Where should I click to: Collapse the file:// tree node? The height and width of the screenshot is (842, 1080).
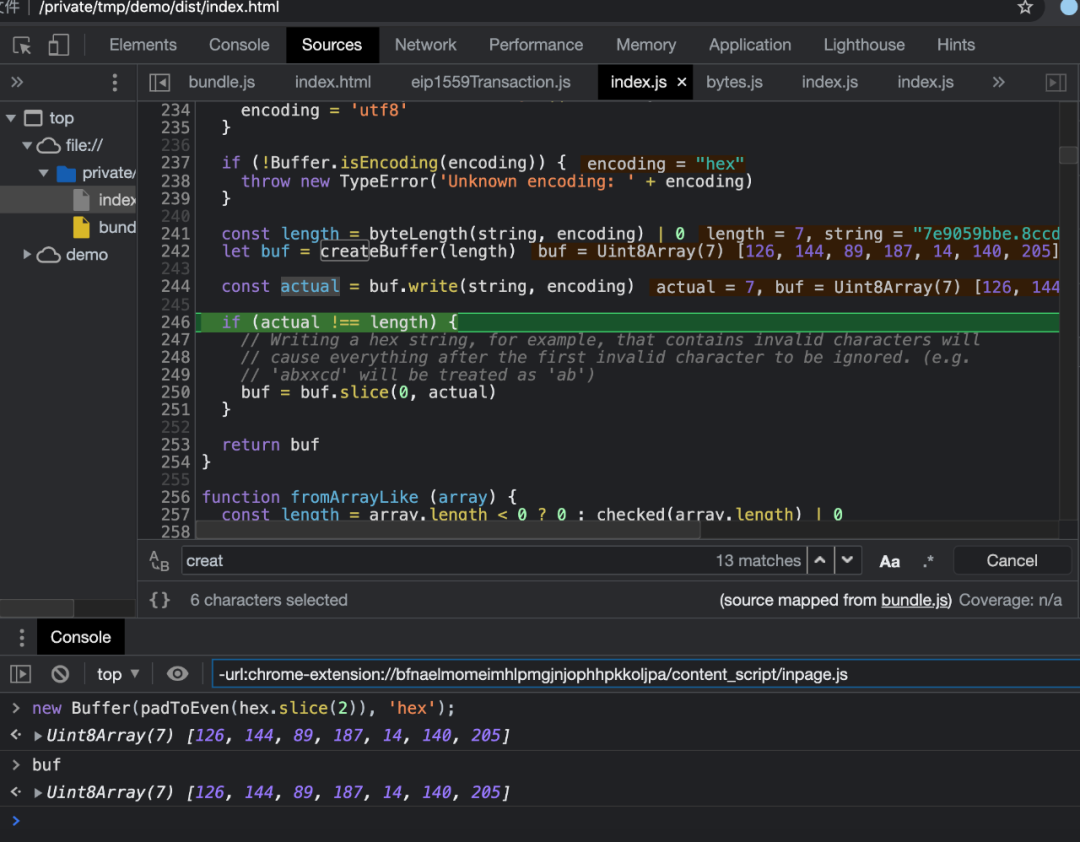click(x=27, y=146)
